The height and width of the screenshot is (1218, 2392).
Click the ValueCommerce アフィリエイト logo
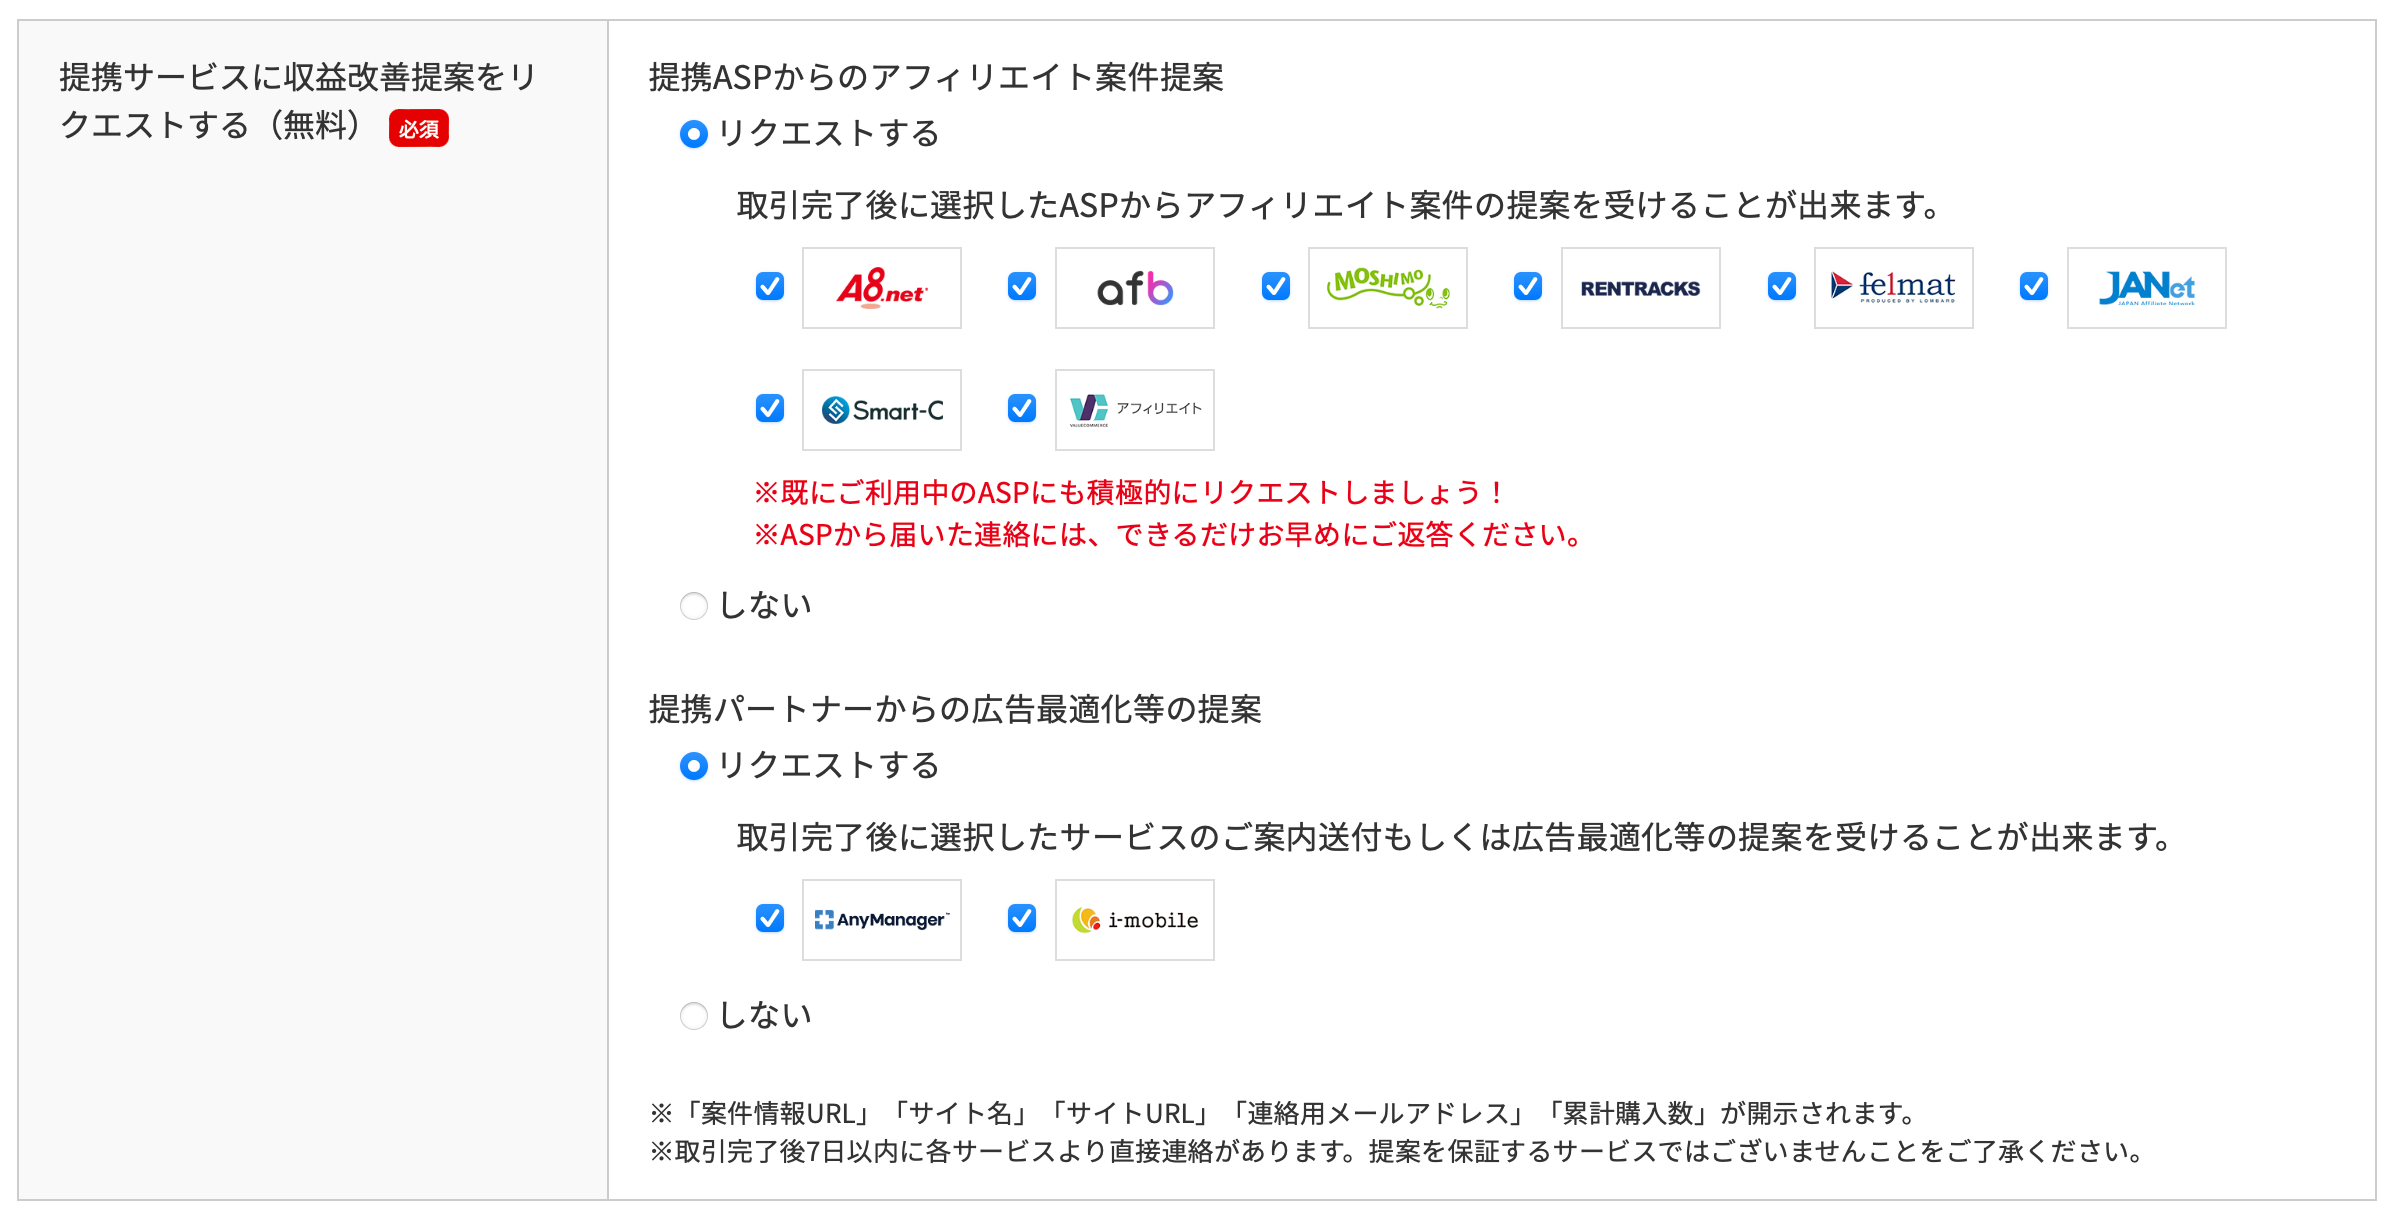click(1134, 410)
